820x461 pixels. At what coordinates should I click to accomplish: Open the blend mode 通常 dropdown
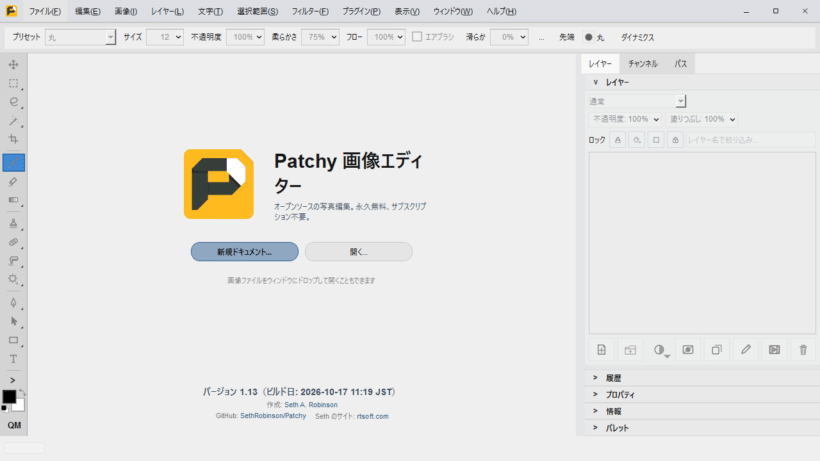pyautogui.click(x=637, y=101)
